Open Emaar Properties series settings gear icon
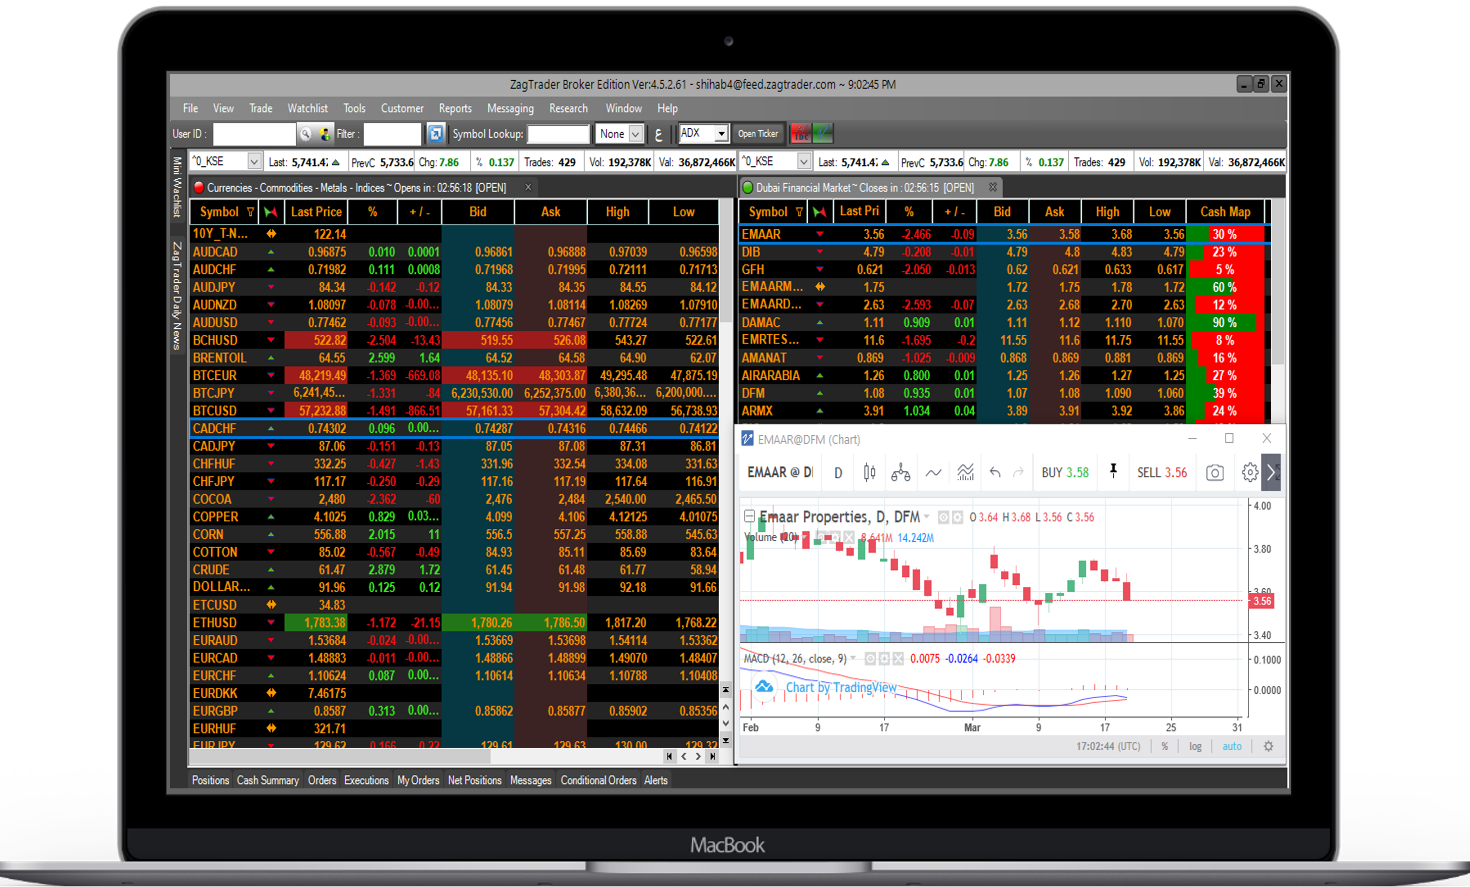The width and height of the screenshot is (1470, 887). click(957, 518)
